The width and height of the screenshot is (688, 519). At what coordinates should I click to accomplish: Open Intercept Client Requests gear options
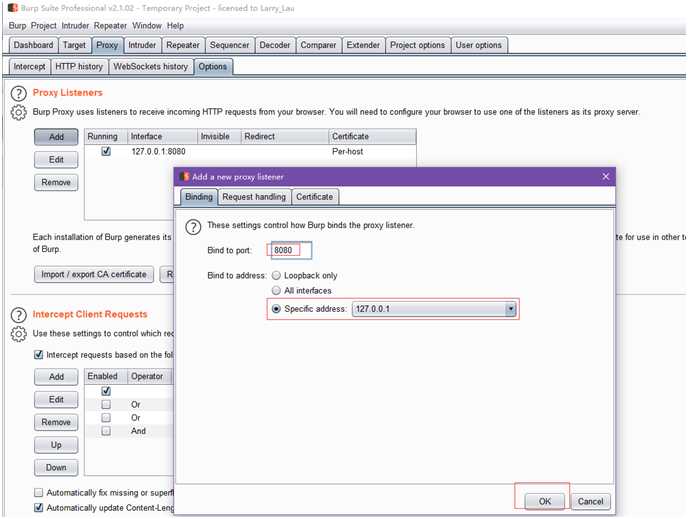coord(18,334)
